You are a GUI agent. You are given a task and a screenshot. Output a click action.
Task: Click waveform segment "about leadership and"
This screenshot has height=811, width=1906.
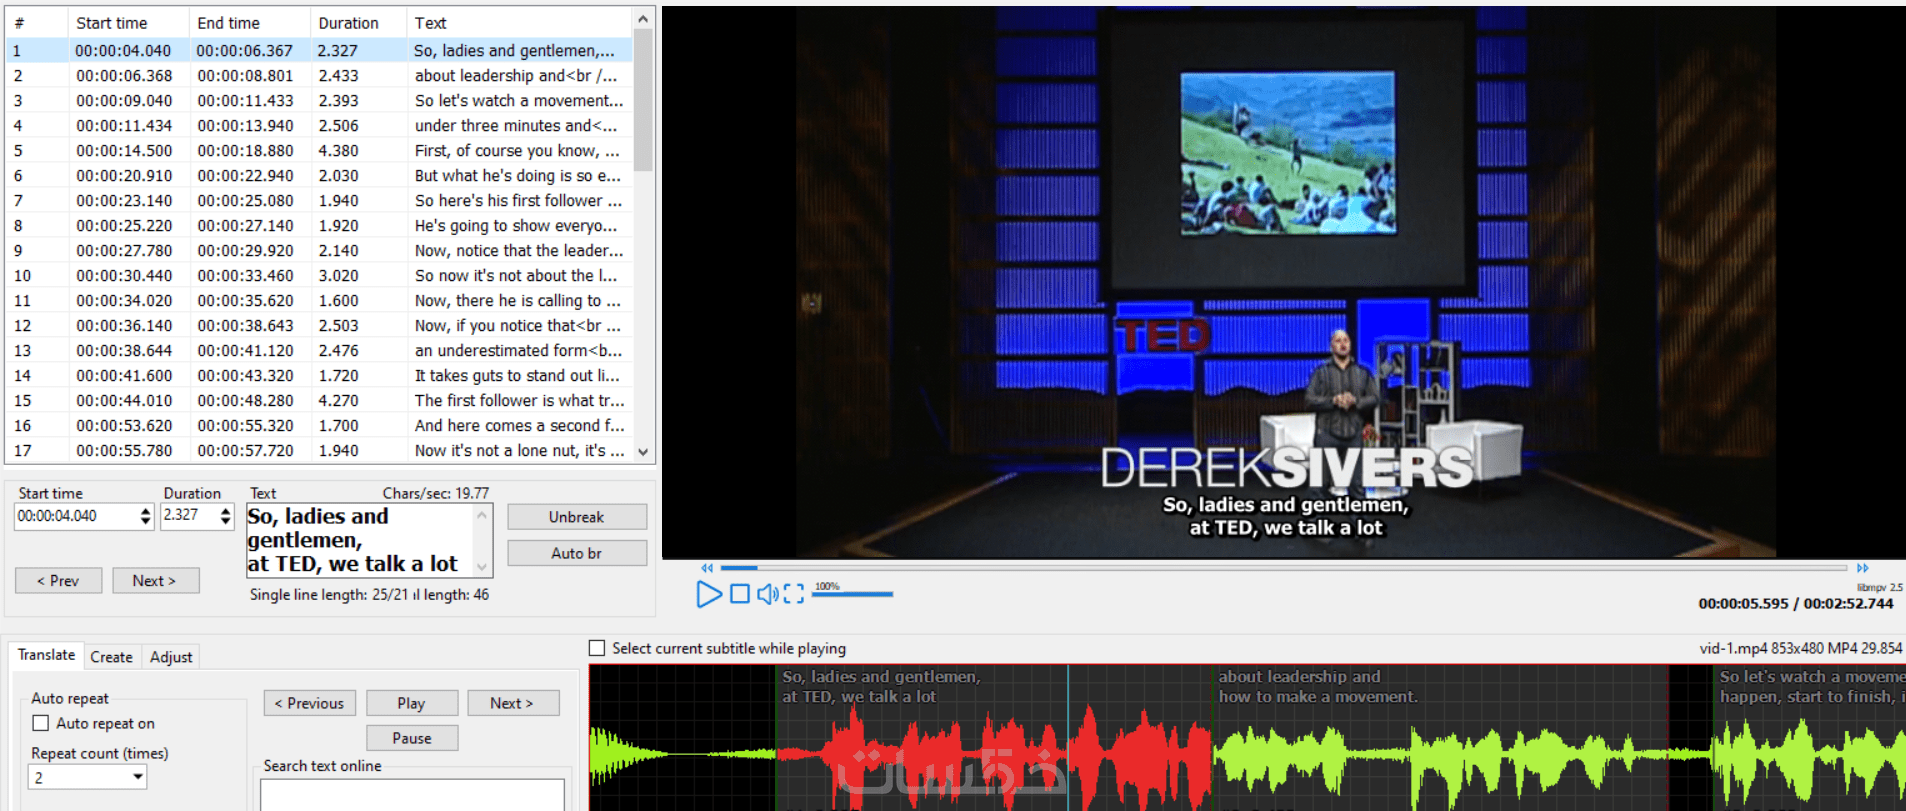(x=1440, y=738)
